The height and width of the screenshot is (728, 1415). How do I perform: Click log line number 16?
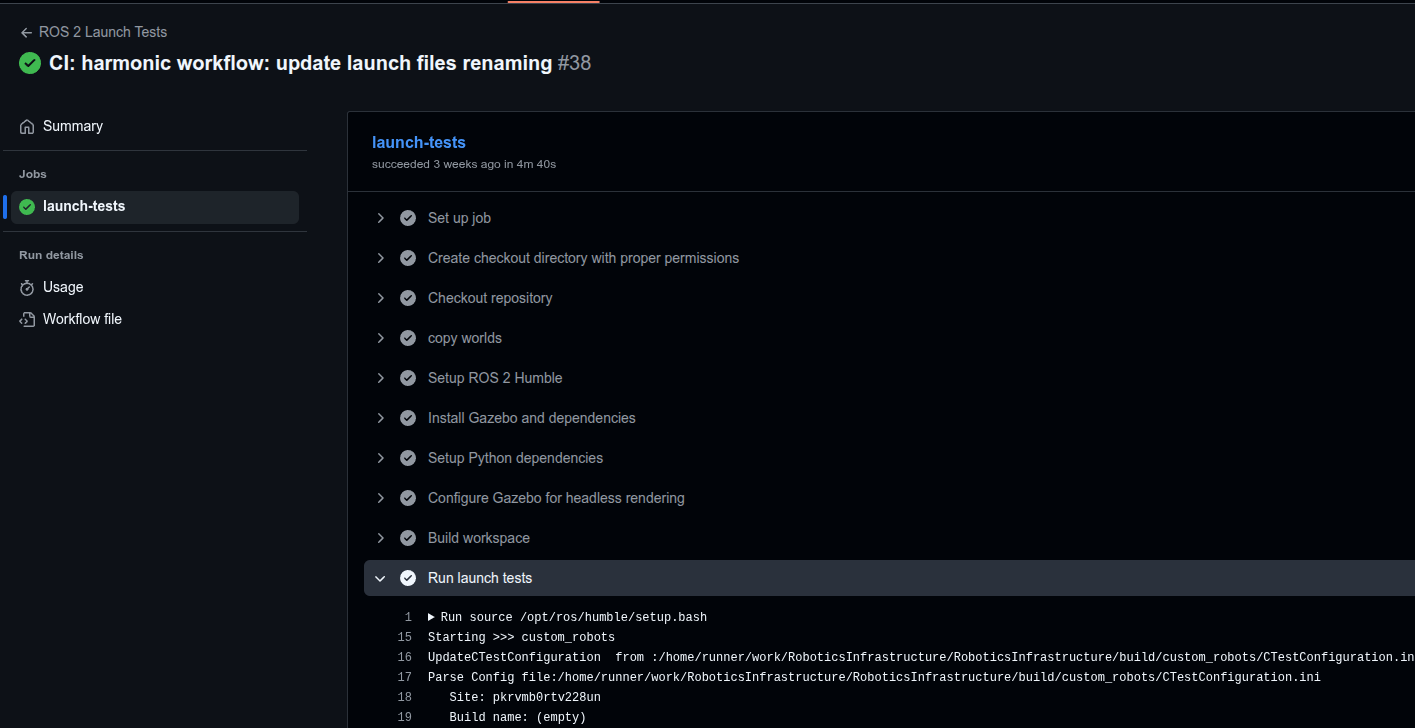tap(405, 657)
